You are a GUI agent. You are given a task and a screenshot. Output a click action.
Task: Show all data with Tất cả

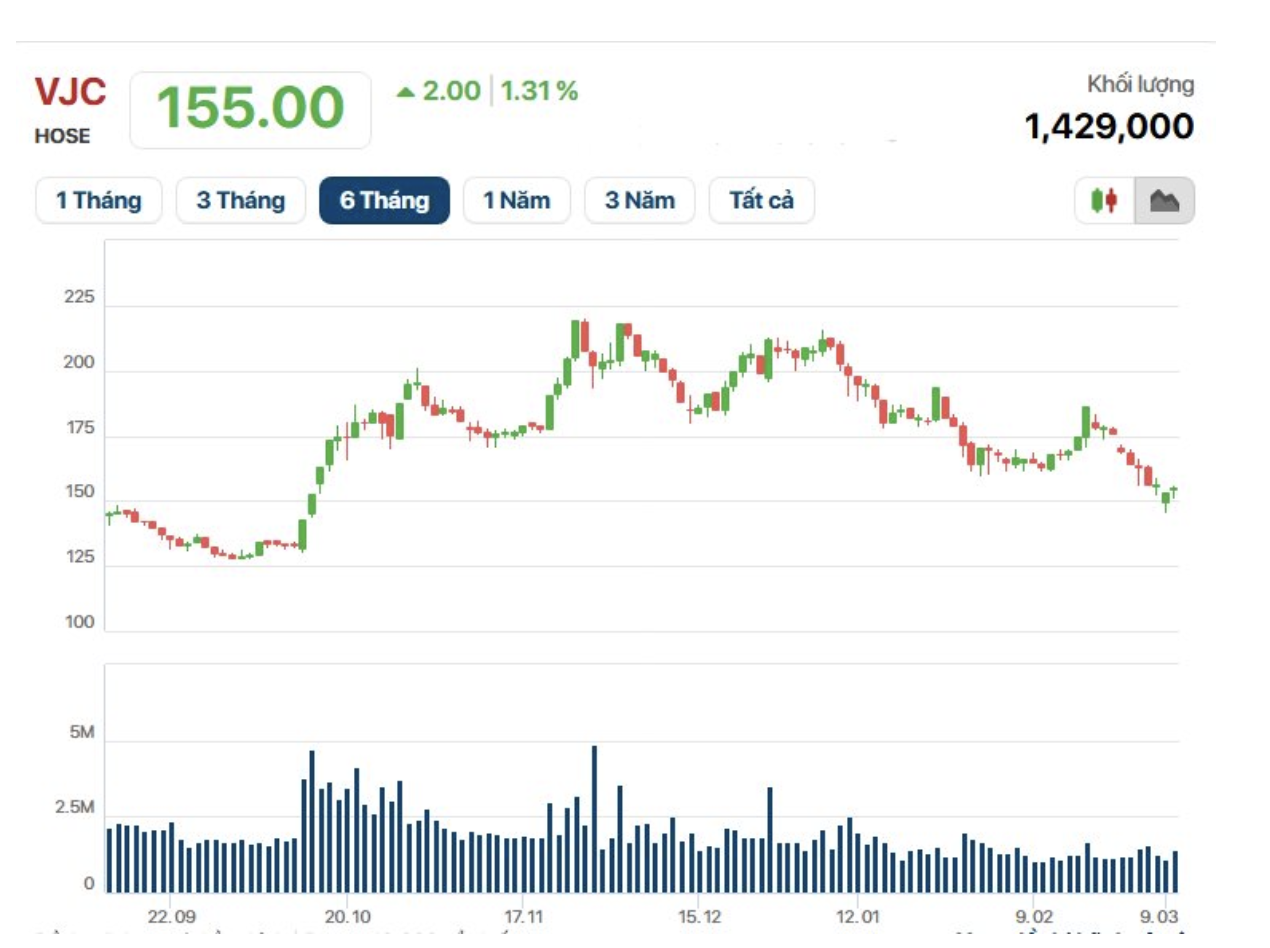[x=761, y=201]
